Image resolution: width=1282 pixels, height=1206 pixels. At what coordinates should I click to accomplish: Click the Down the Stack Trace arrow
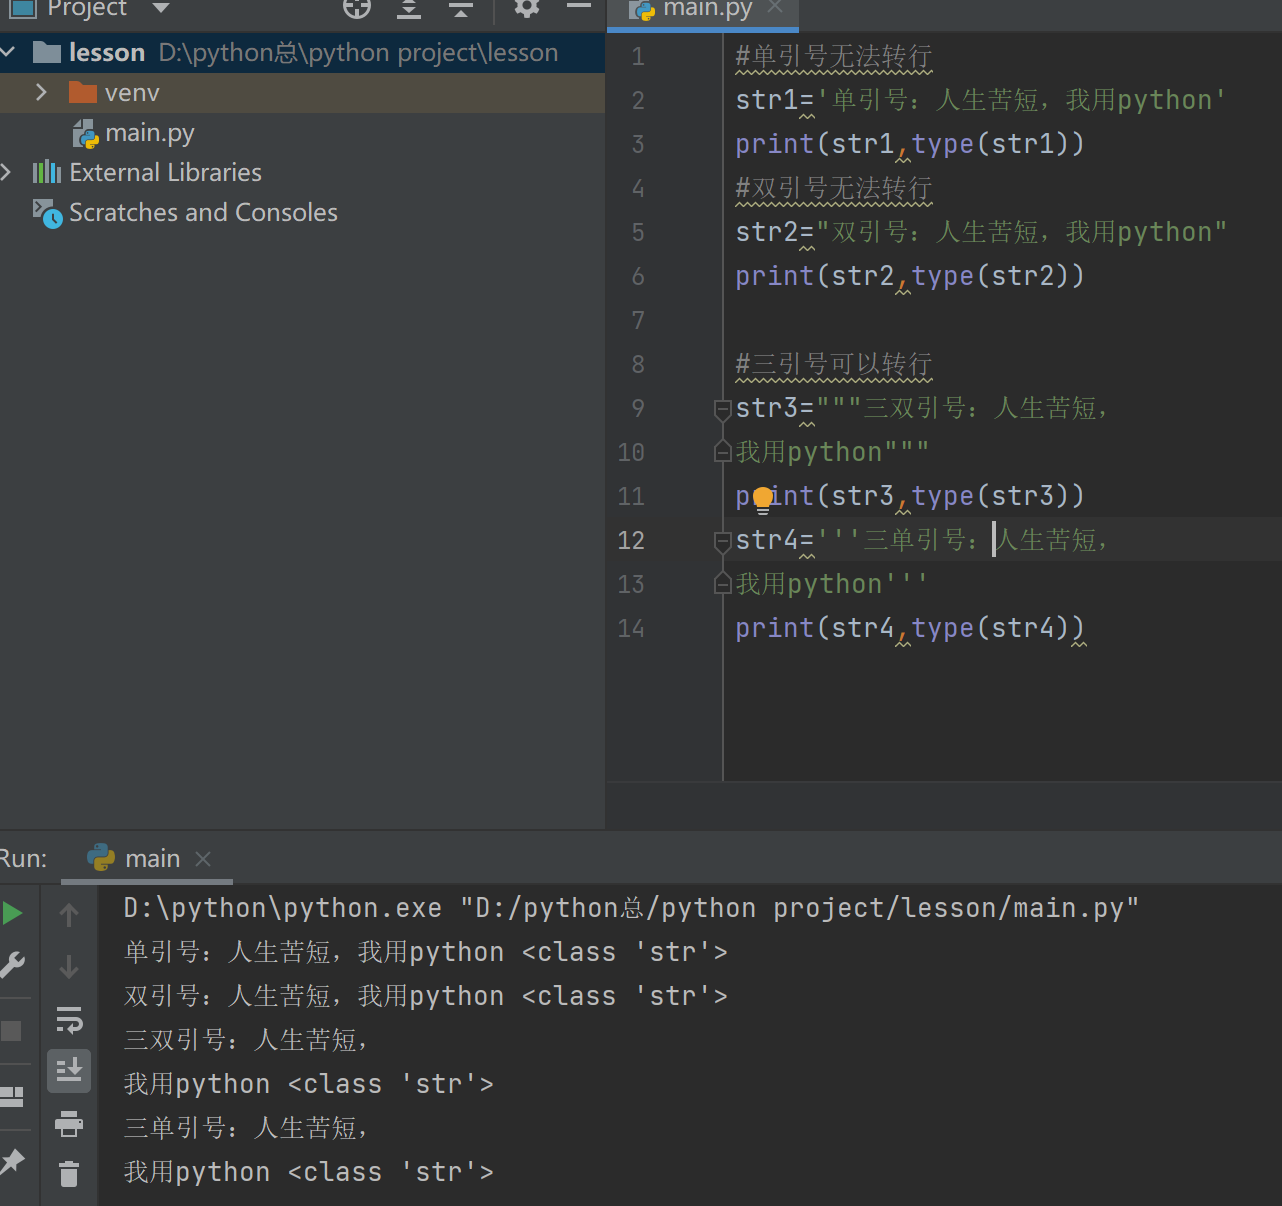point(69,967)
